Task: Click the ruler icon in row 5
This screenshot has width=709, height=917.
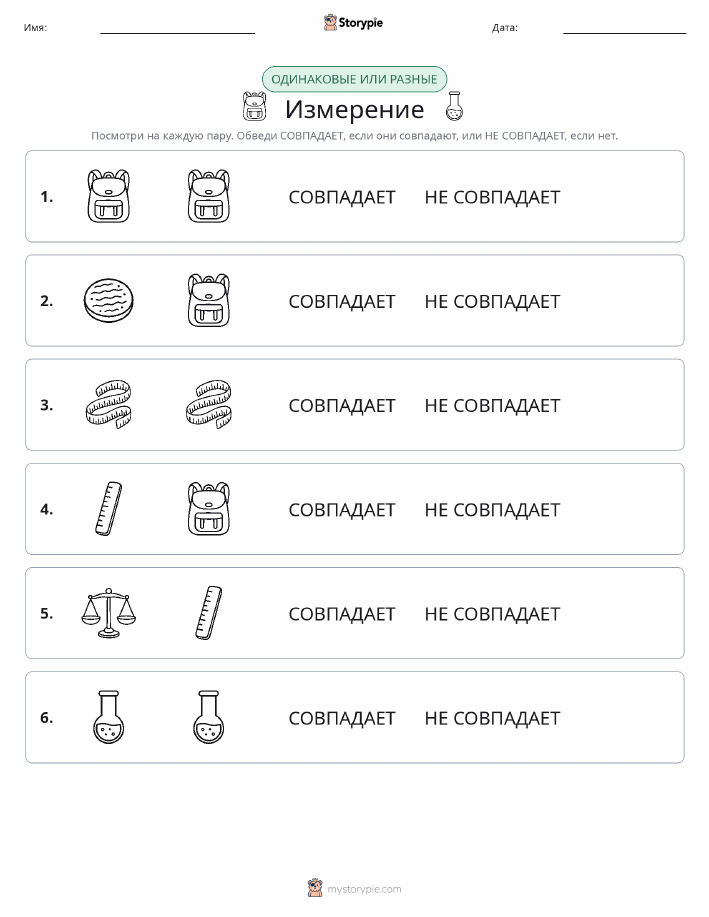Action: (x=209, y=613)
